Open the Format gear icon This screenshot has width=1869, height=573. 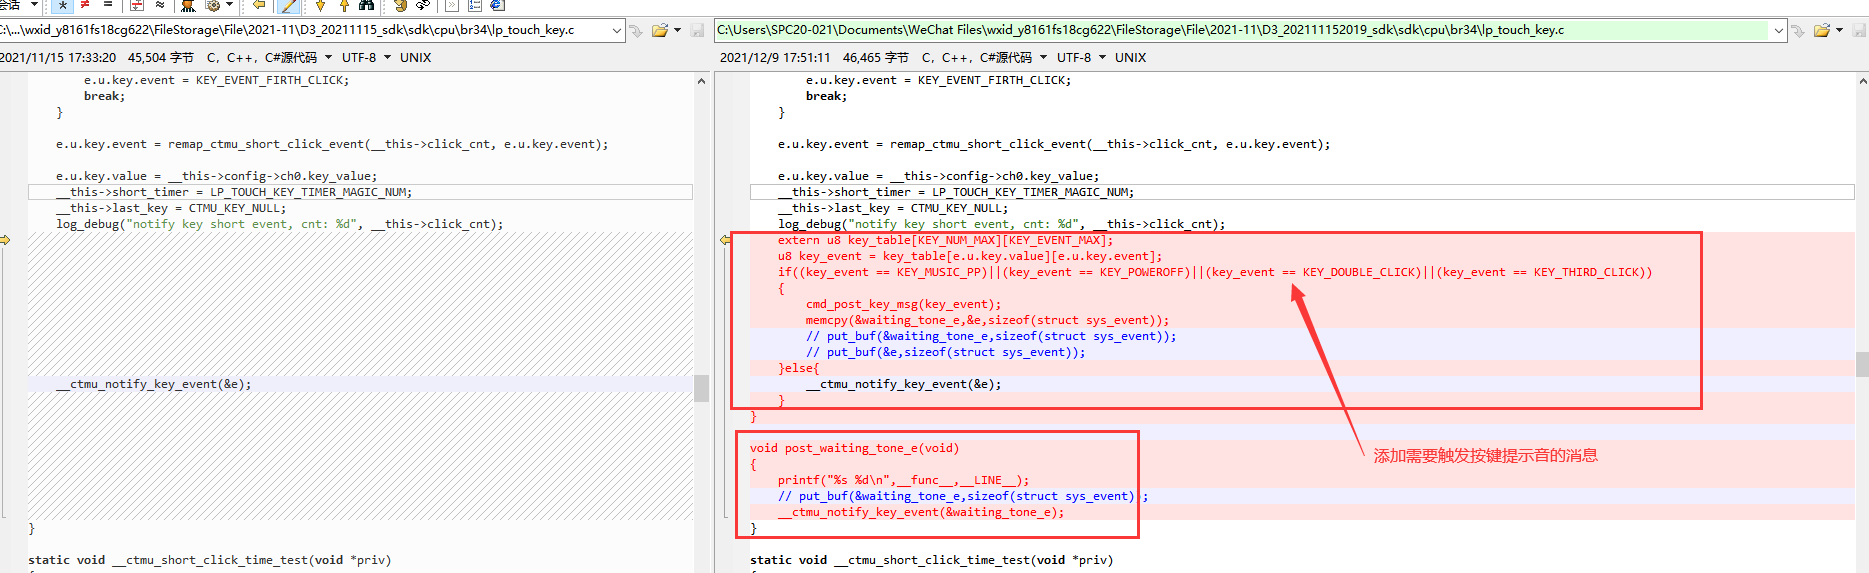click(x=212, y=5)
